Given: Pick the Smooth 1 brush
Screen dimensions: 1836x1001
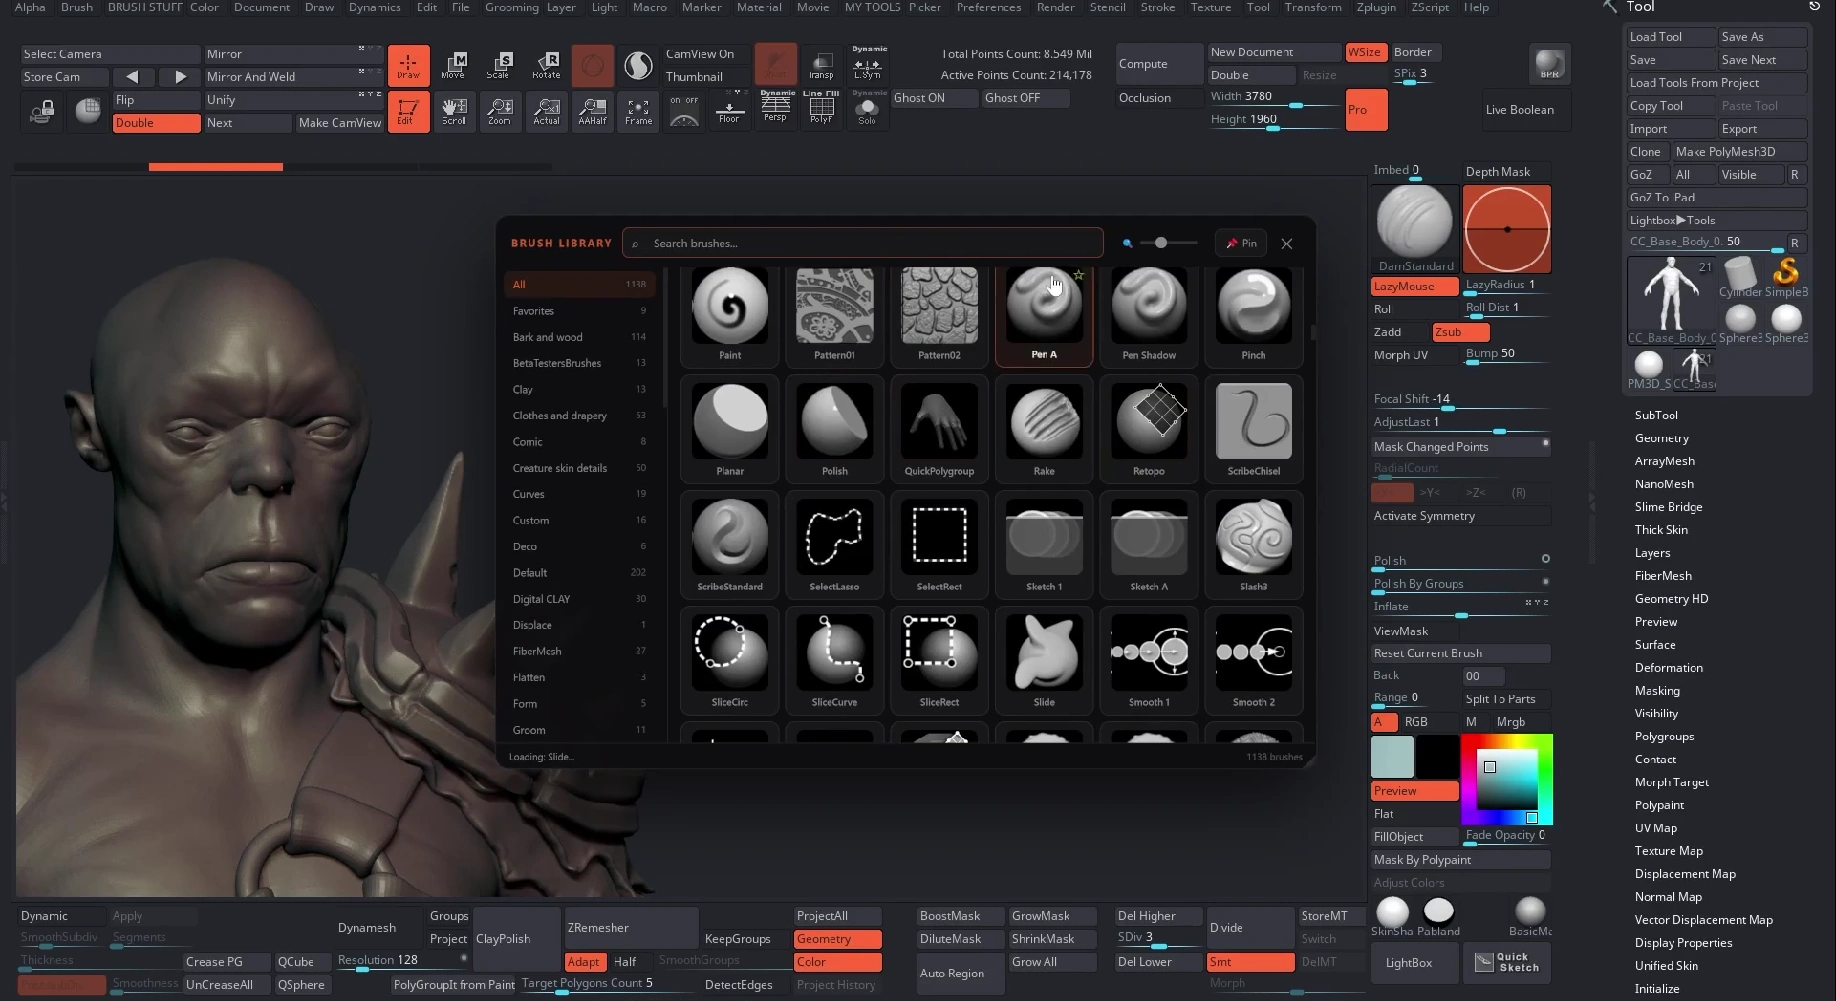Looking at the screenshot, I should coord(1149,660).
